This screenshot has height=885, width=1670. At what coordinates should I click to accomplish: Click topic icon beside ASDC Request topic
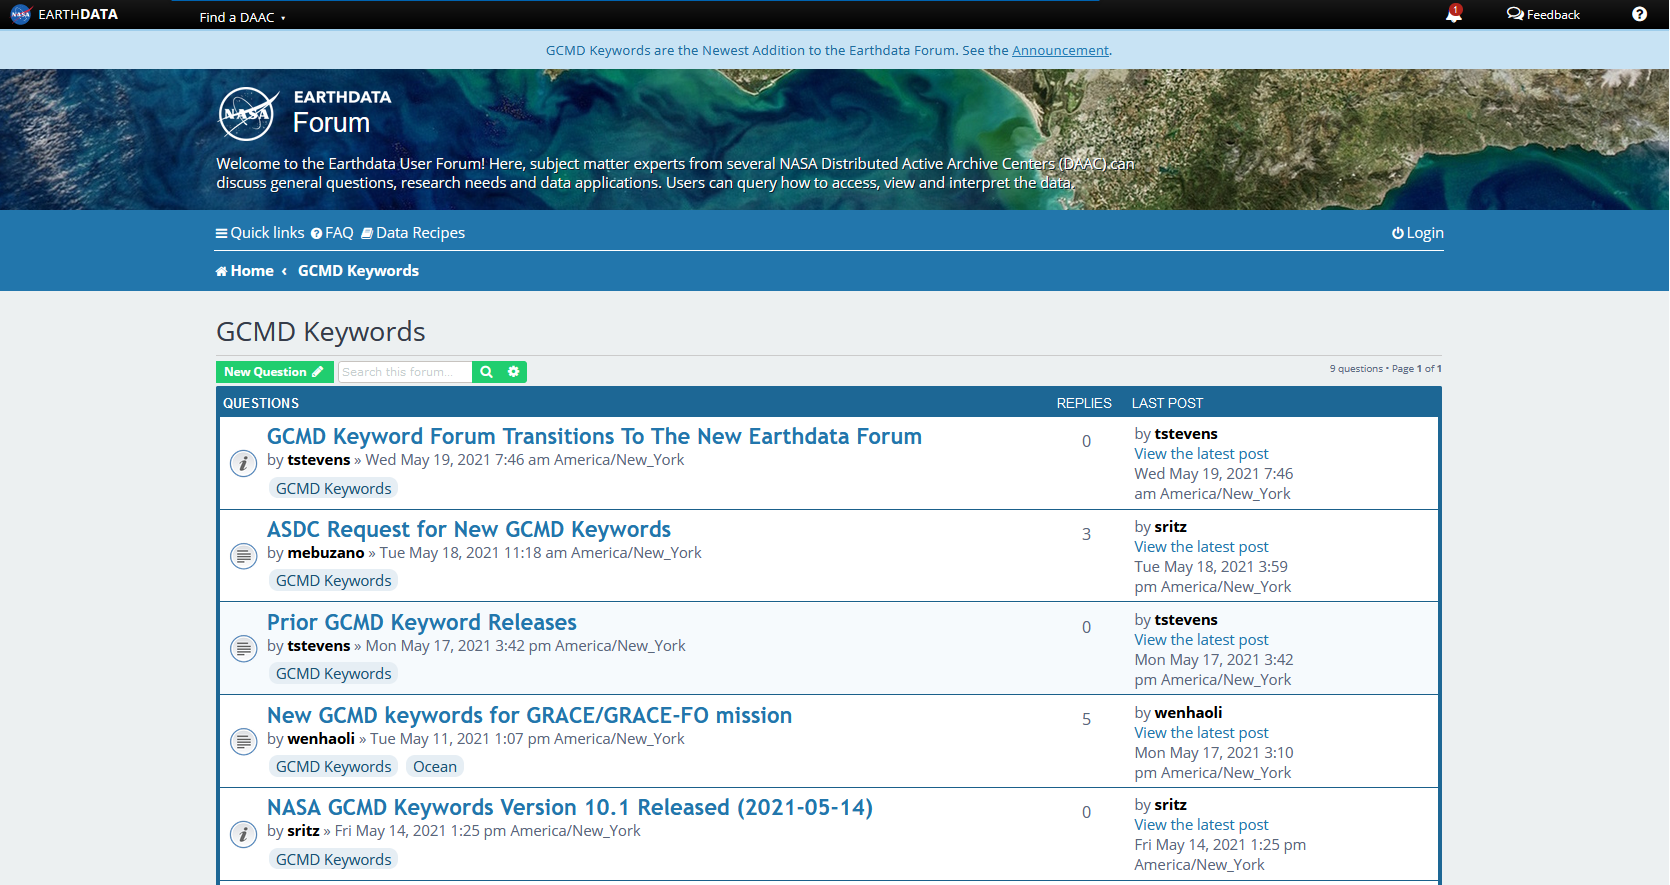click(243, 556)
